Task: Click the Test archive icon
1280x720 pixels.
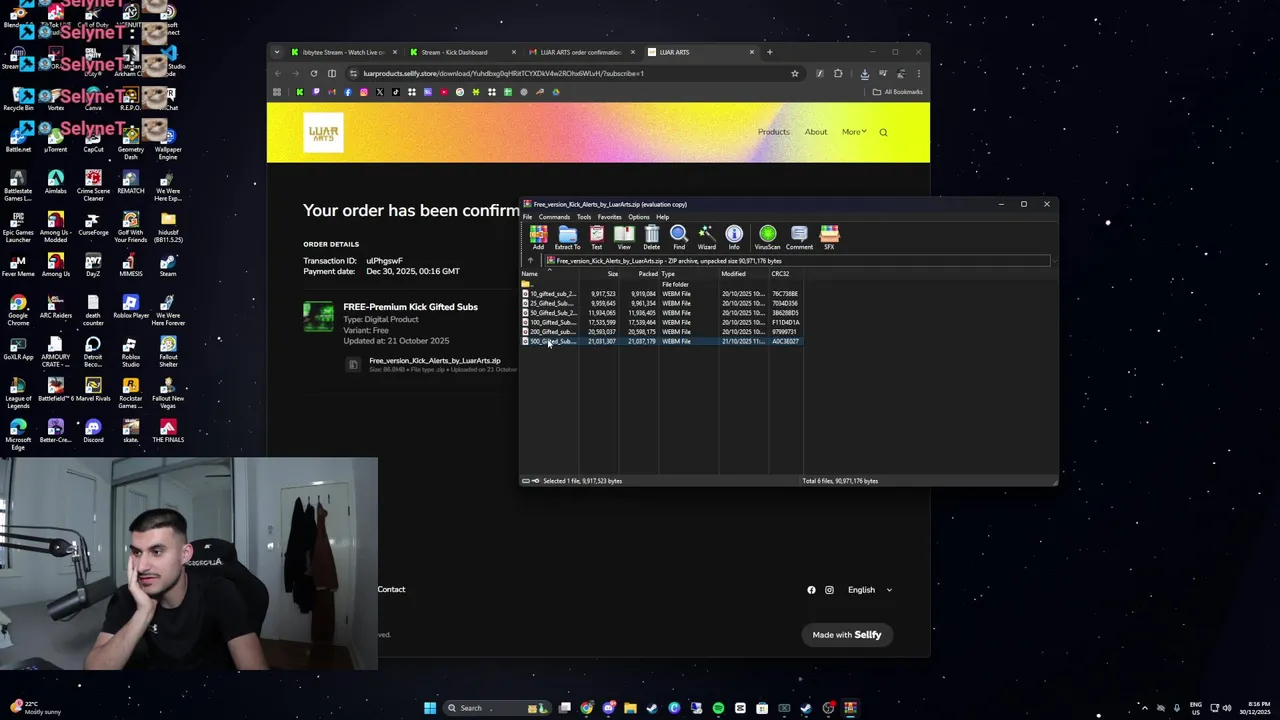Action: click(x=596, y=237)
